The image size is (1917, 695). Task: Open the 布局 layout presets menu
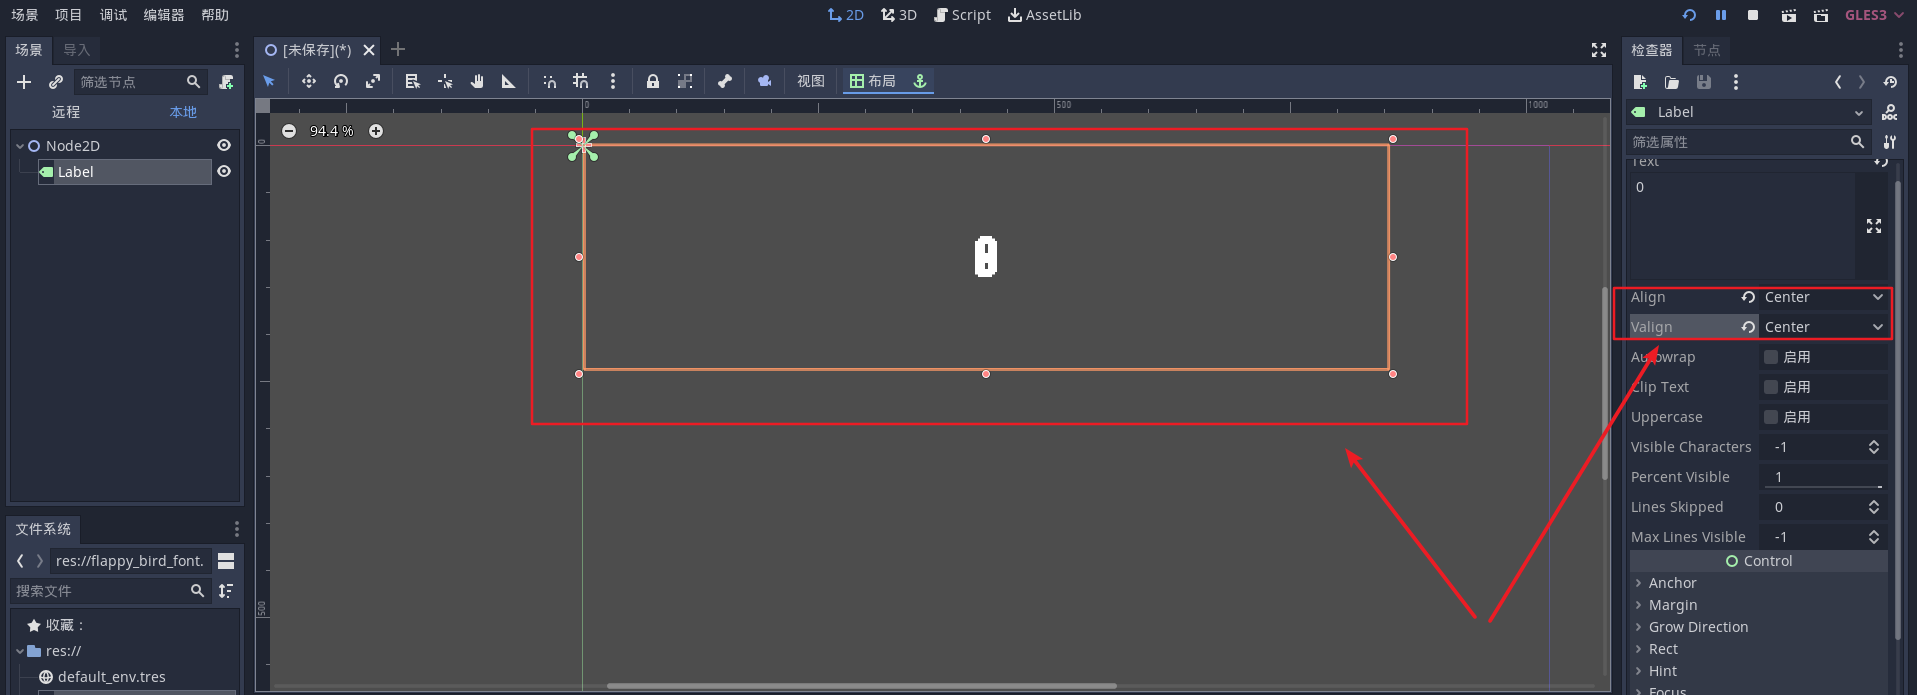[873, 81]
